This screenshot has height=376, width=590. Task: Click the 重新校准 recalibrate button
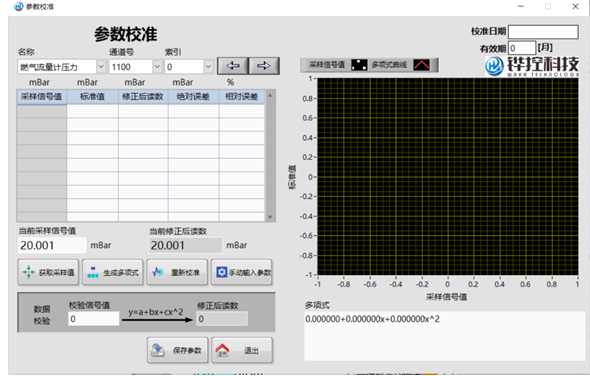pyautogui.click(x=177, y=272)
